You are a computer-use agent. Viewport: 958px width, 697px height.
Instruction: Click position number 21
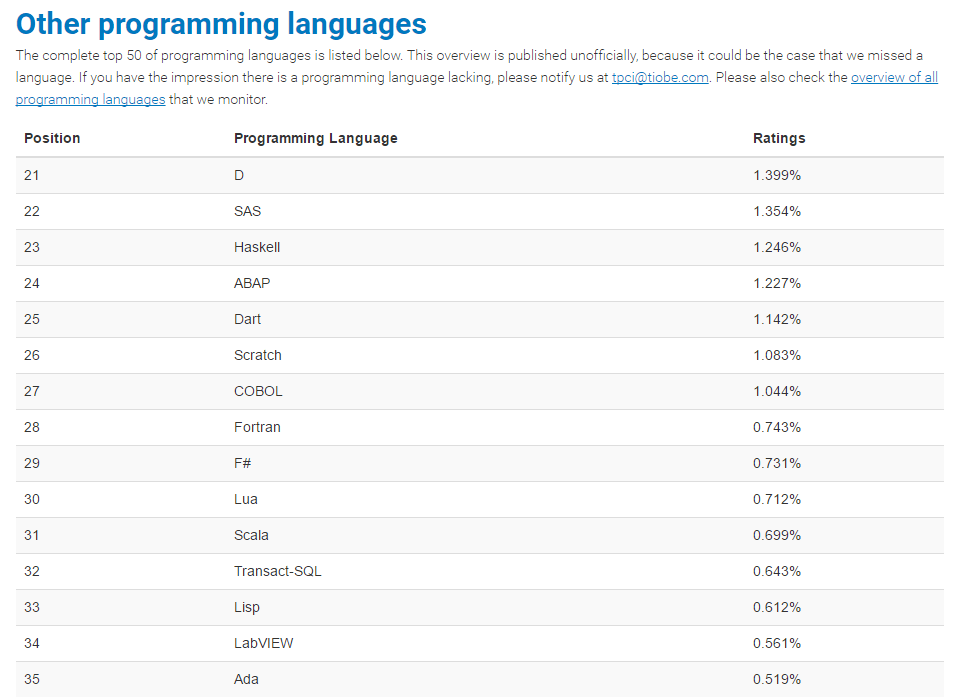tap(32, 175)
